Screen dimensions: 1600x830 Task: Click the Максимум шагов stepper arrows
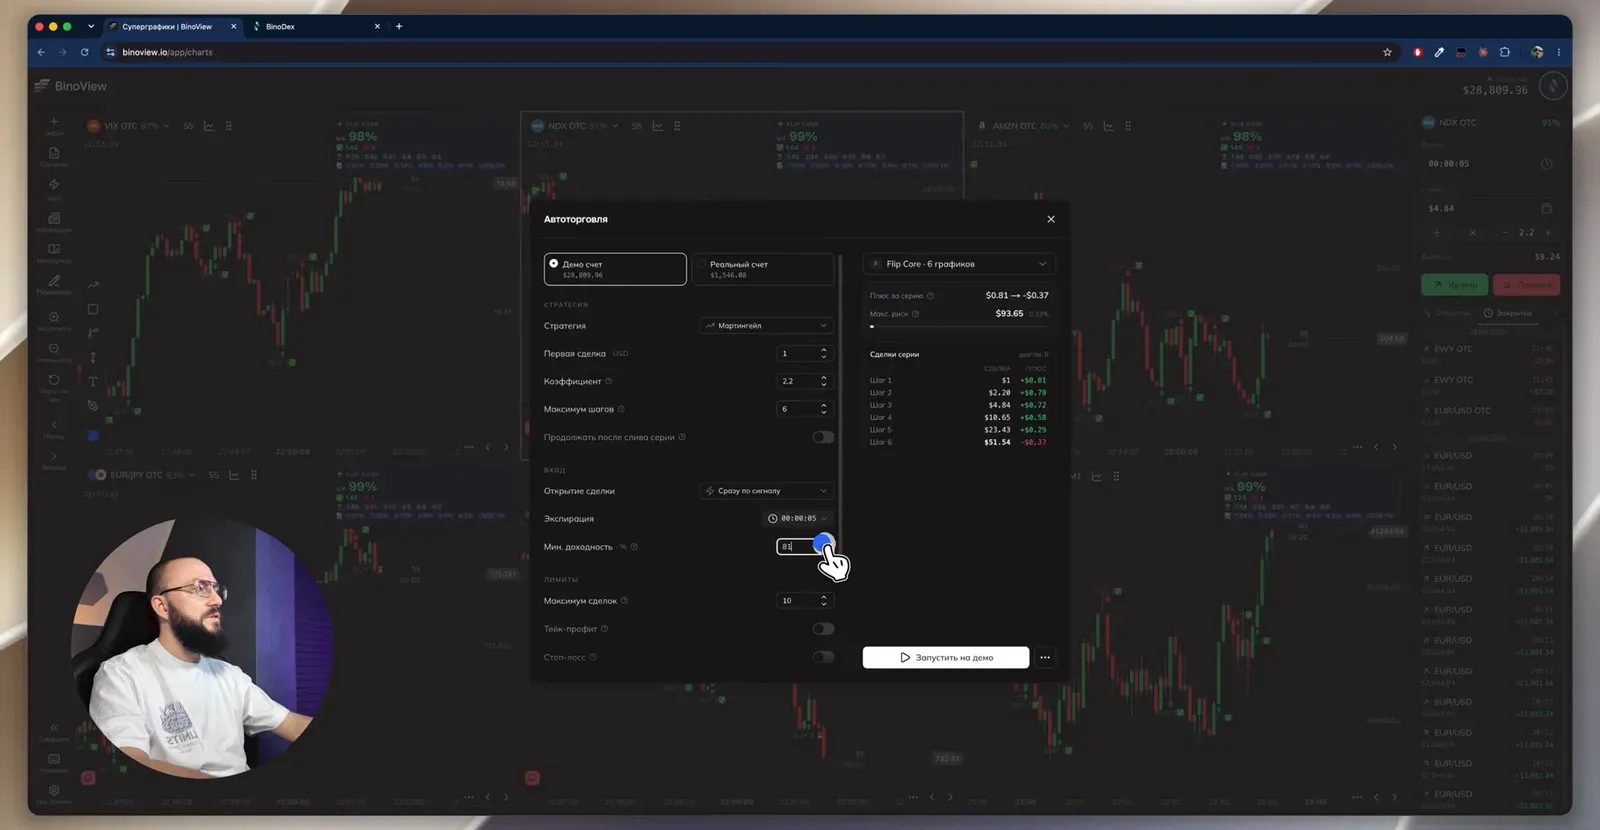pos(824,409)
